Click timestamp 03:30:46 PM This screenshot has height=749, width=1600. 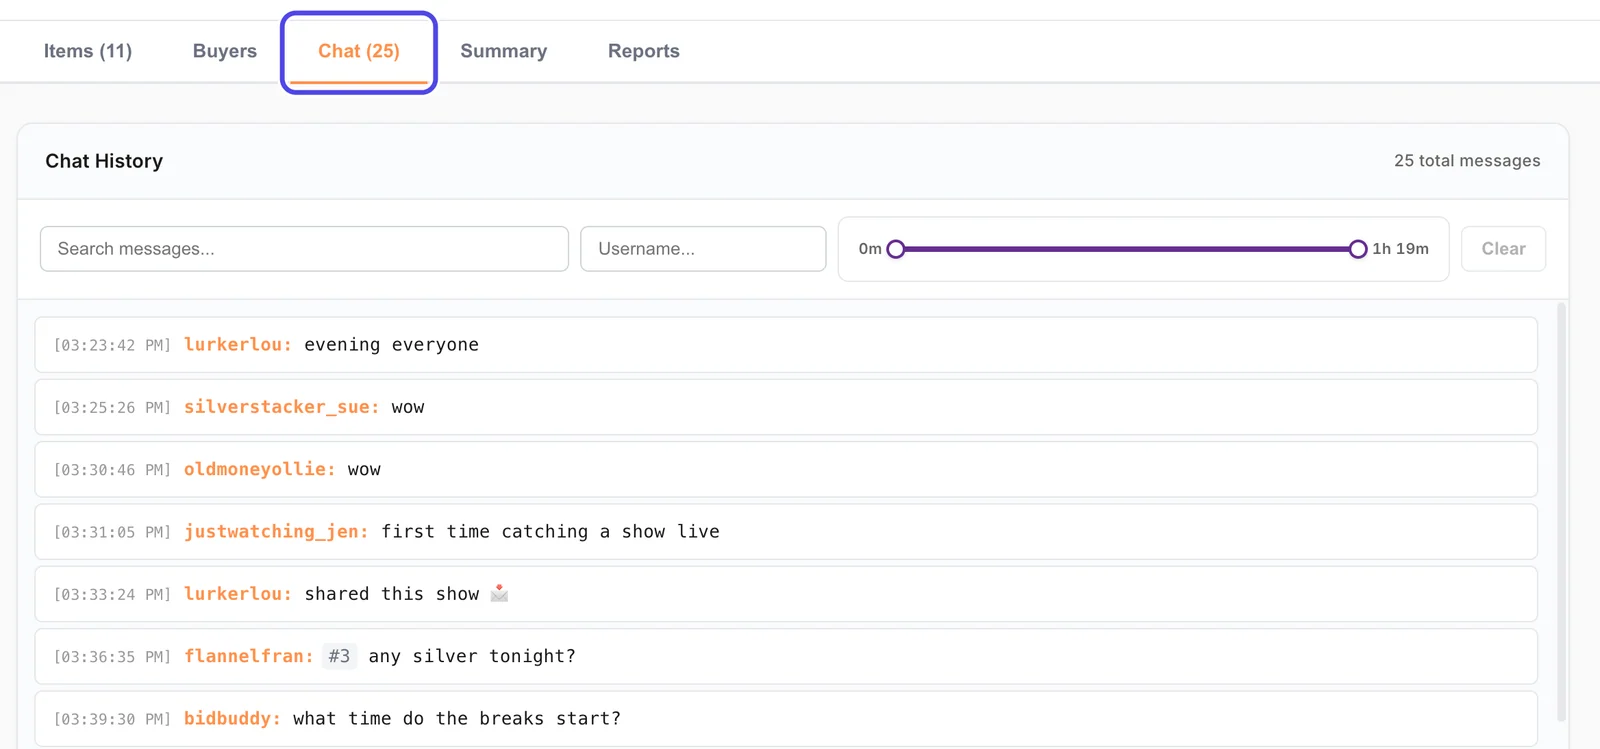click(x=112, y=470)
